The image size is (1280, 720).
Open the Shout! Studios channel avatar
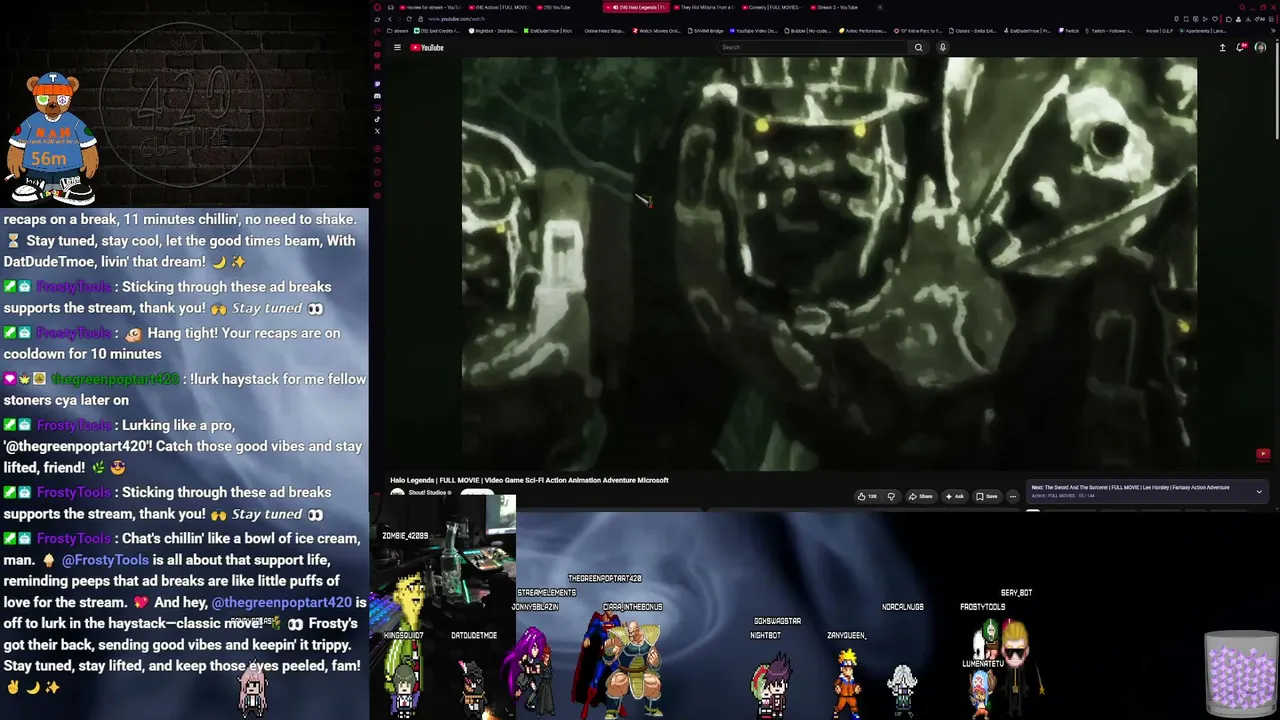[x=397, y=493]
